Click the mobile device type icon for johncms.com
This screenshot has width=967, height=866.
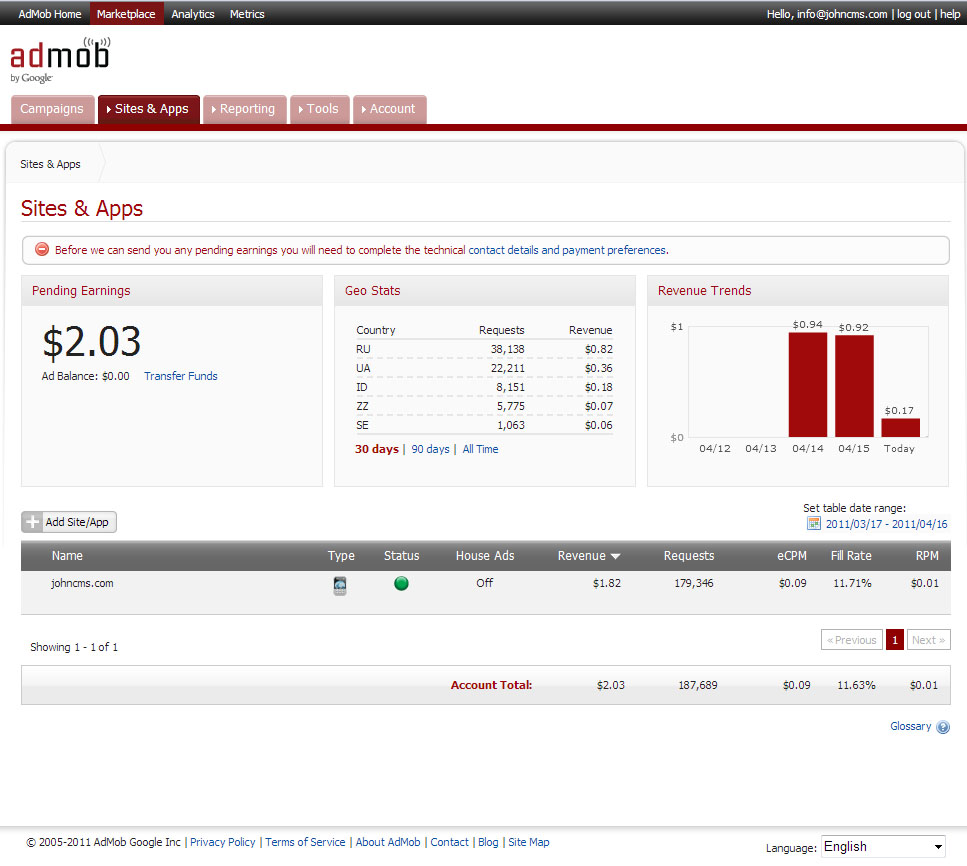[x=340, y=586]
